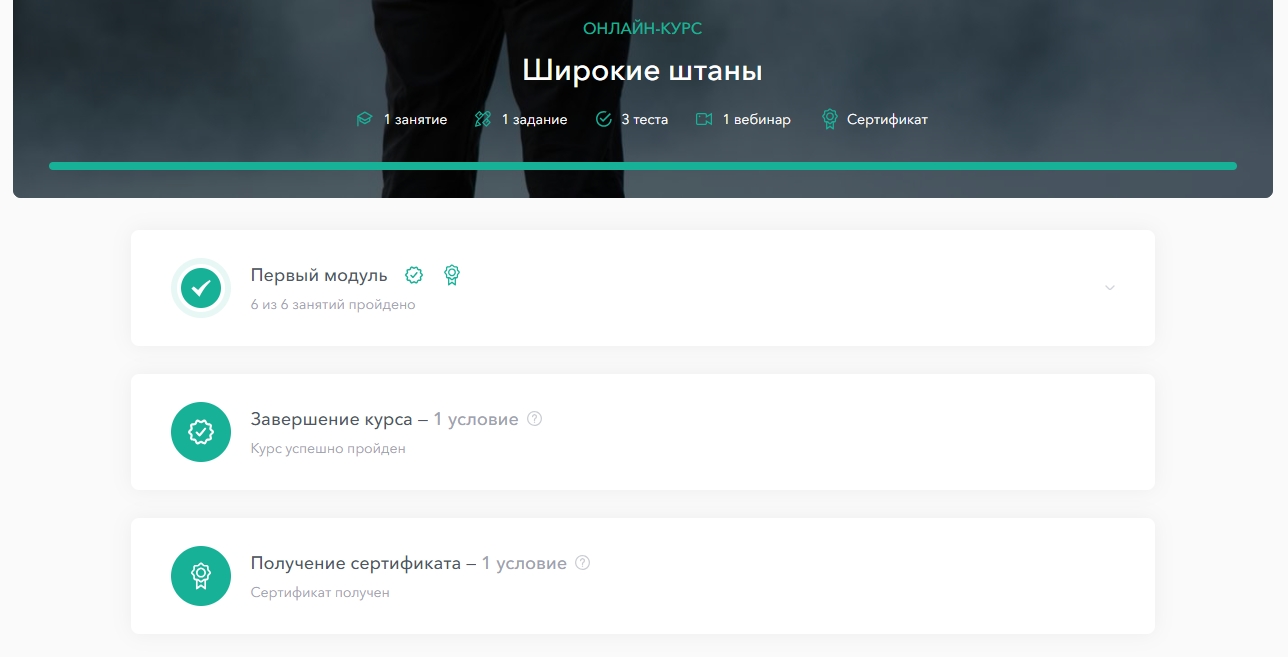Click the '1 занятие' text
The width and height of the screenshot is (1288, 657).
click(x=416, y=119)
